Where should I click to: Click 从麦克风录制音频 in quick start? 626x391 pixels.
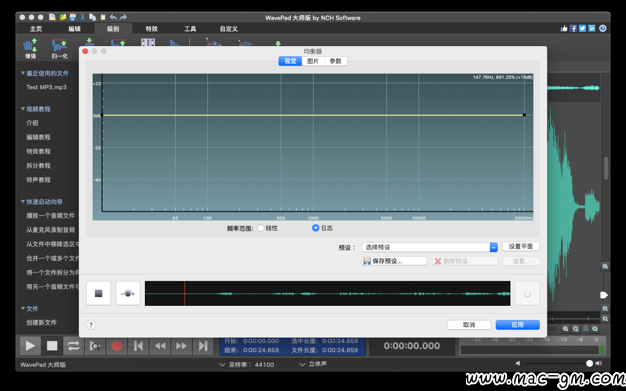coord(50,230)
